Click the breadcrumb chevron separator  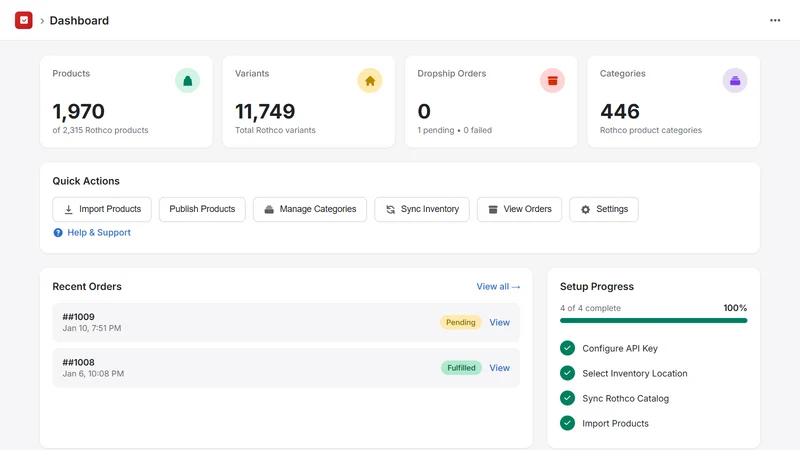point(42,21)
